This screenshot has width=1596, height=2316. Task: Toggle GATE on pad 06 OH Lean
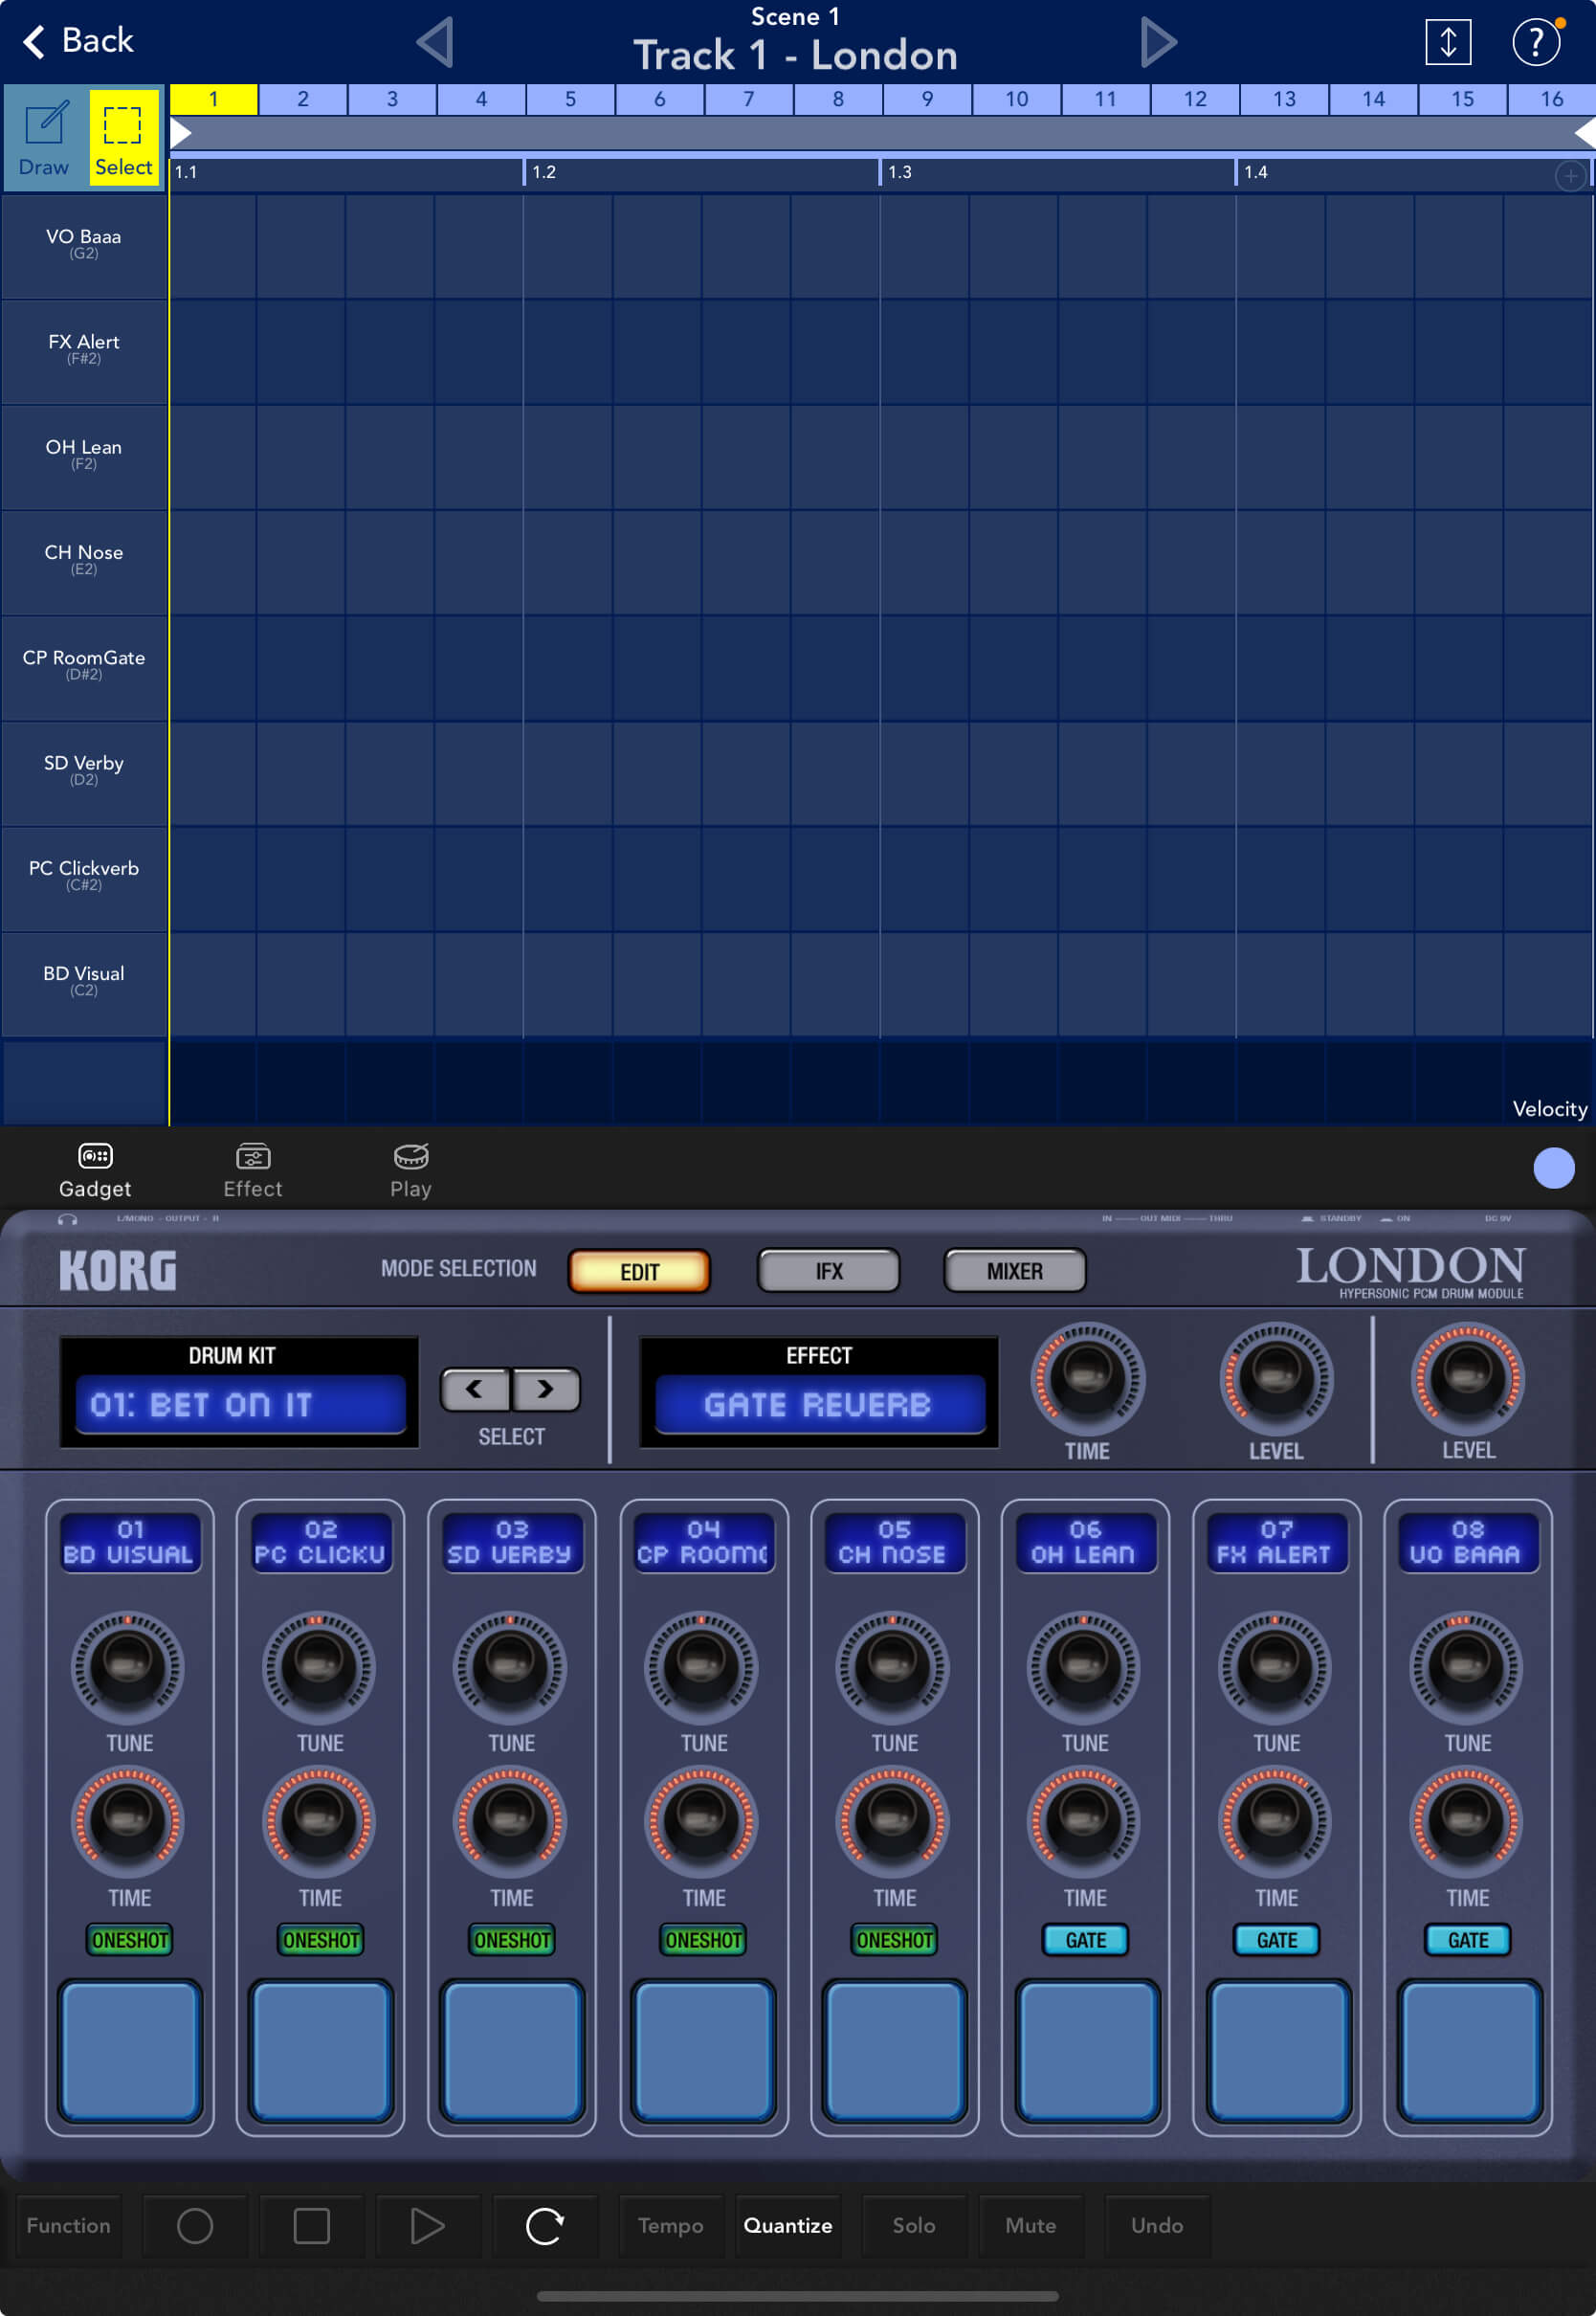click(1085, 1940)
